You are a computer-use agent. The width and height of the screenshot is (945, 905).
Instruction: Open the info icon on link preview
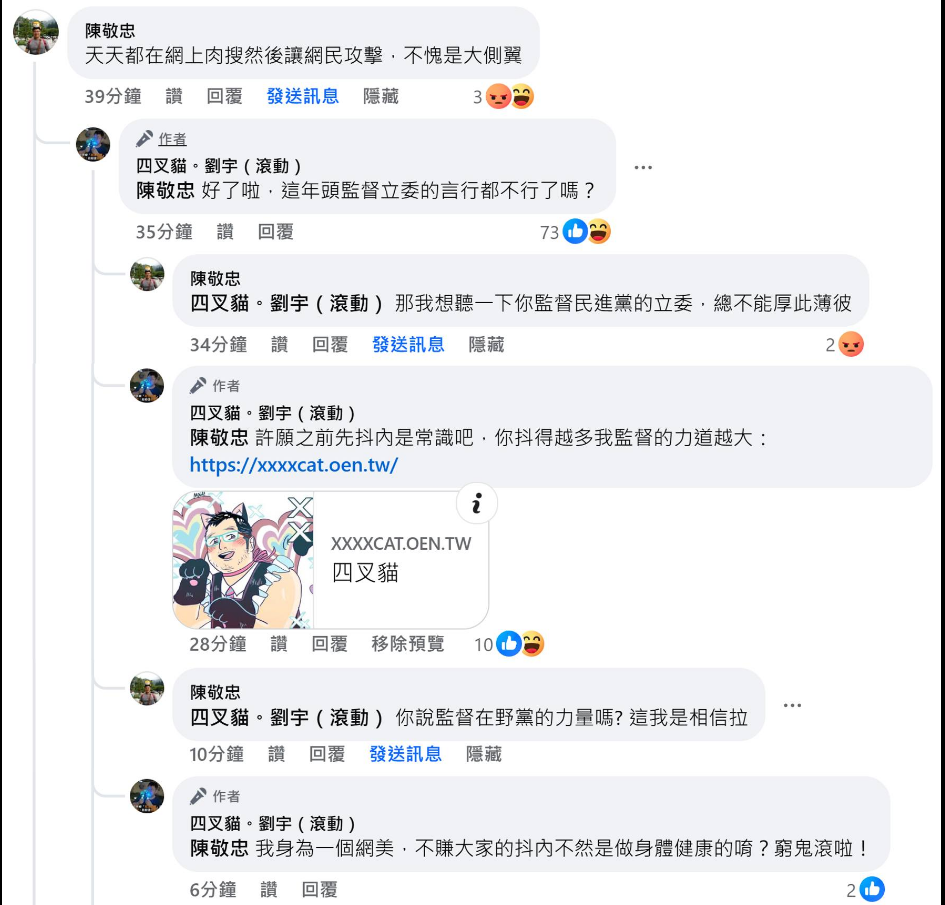[477, 503]
